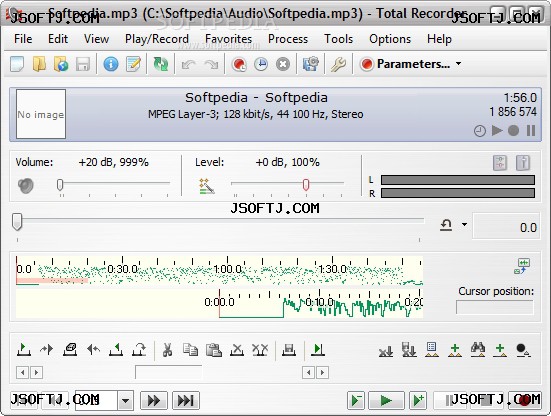The height and width of the screenshot is (416, 551).
Task: Click the gray circled X toolbar icon
Action: tap(283, 64)
